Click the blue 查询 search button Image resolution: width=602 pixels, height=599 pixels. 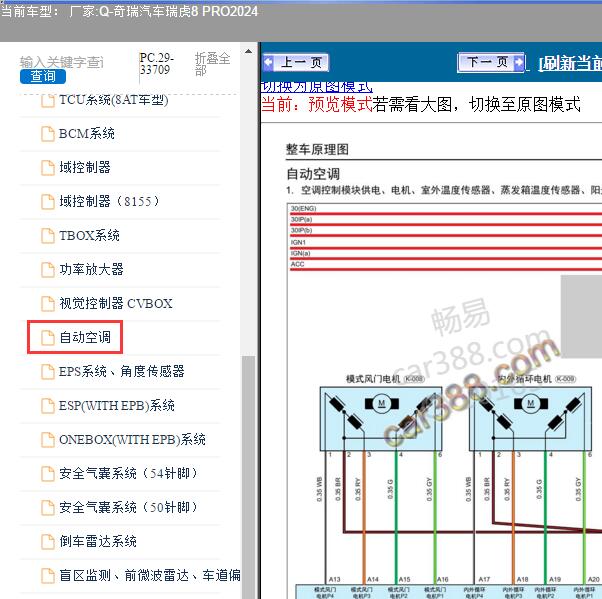tap(43, 76)
